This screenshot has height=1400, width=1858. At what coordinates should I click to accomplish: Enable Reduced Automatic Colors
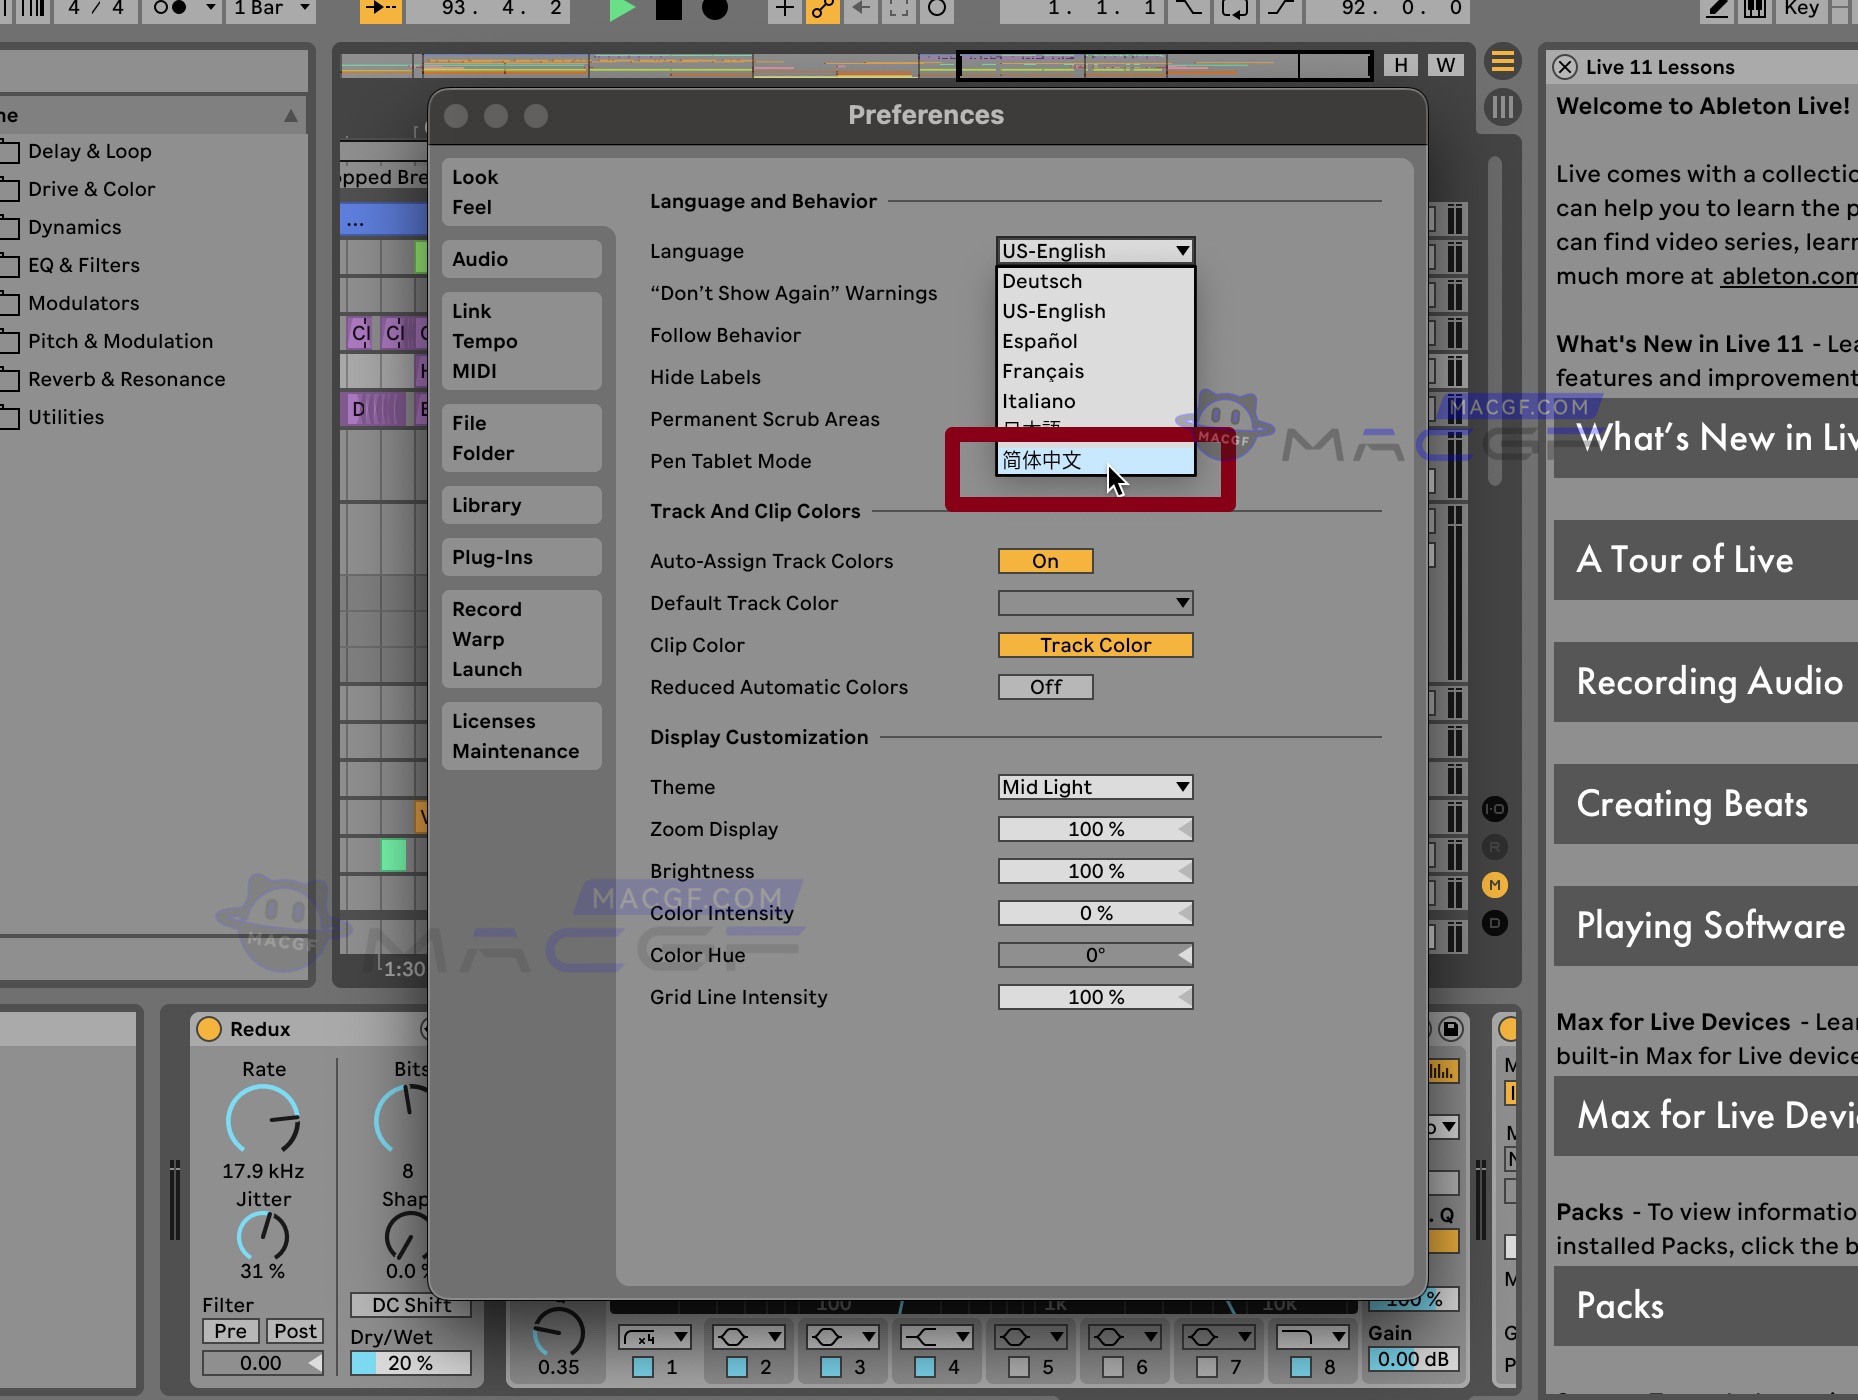(1045, 687)
